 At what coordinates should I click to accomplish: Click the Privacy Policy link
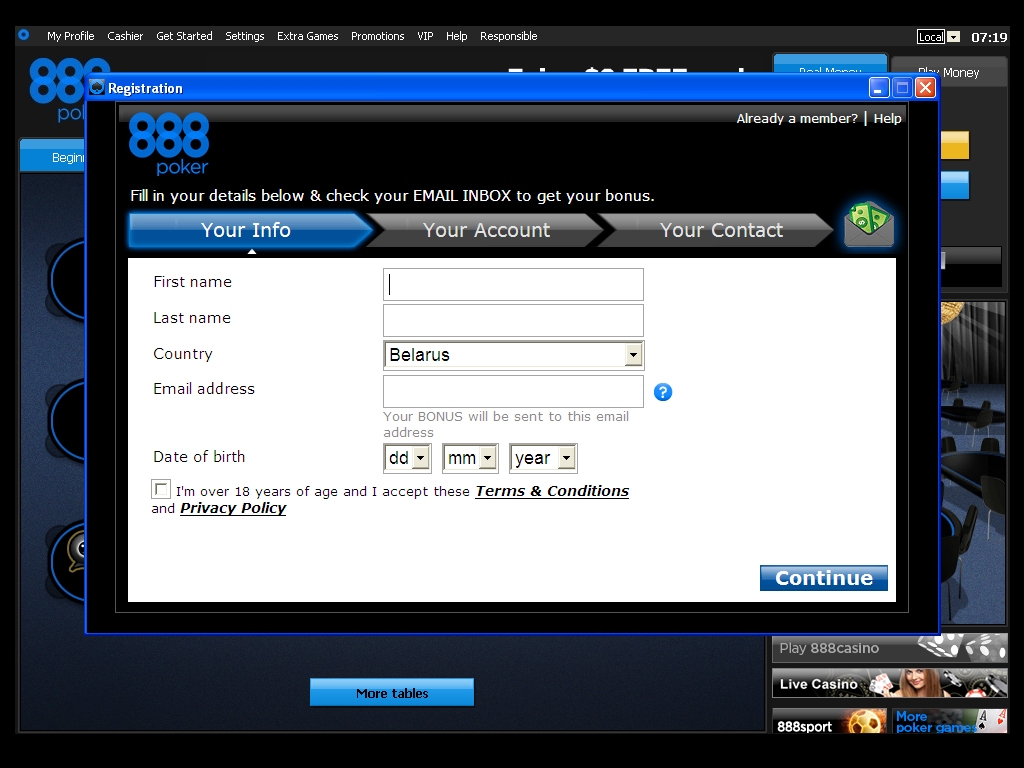tap(233, 508)
